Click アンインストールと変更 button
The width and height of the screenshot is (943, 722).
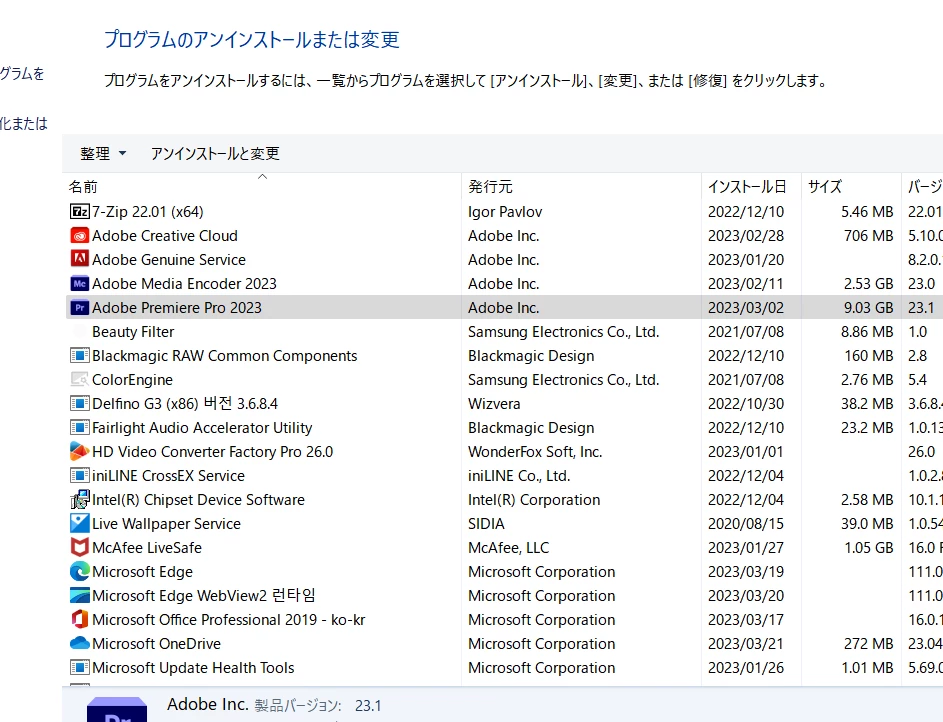[215, 153]
